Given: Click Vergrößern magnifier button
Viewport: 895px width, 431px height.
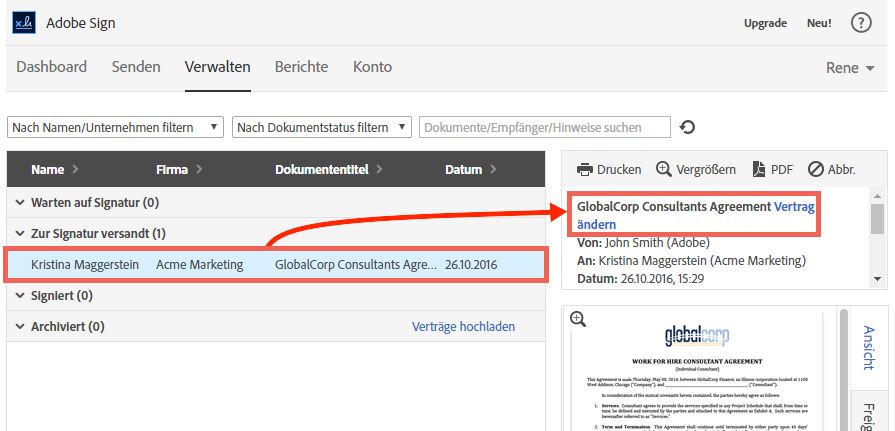Looking at the screenshot, I should tap(696, 170).
